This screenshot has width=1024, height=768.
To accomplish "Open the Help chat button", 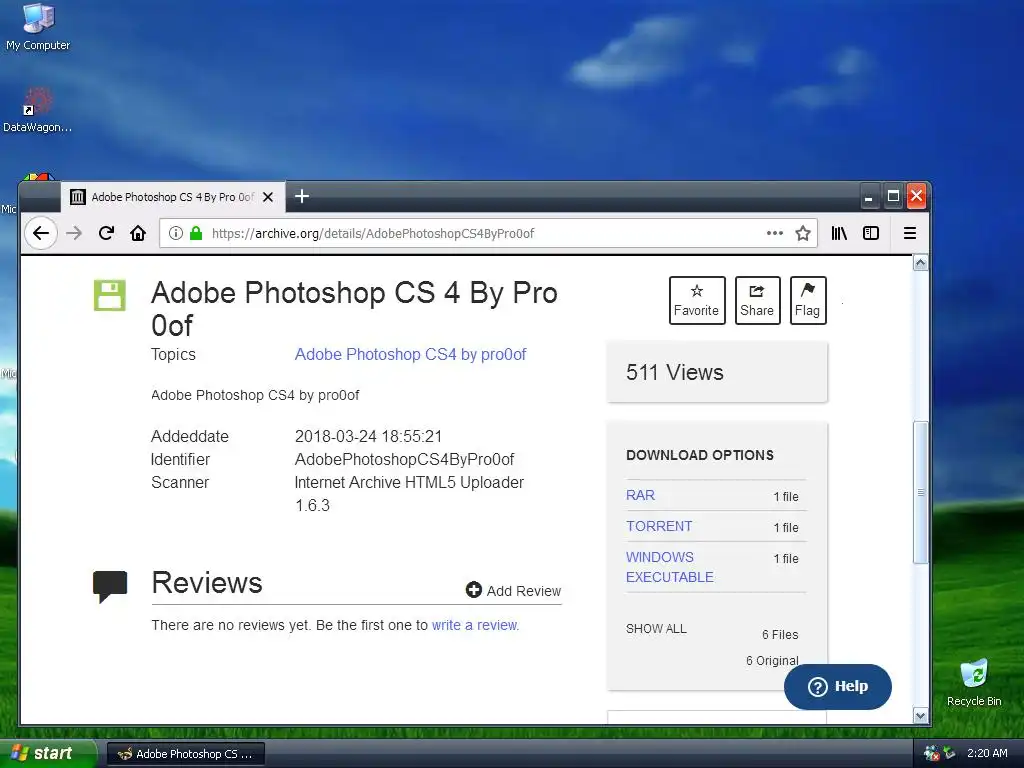I will 838,687.
